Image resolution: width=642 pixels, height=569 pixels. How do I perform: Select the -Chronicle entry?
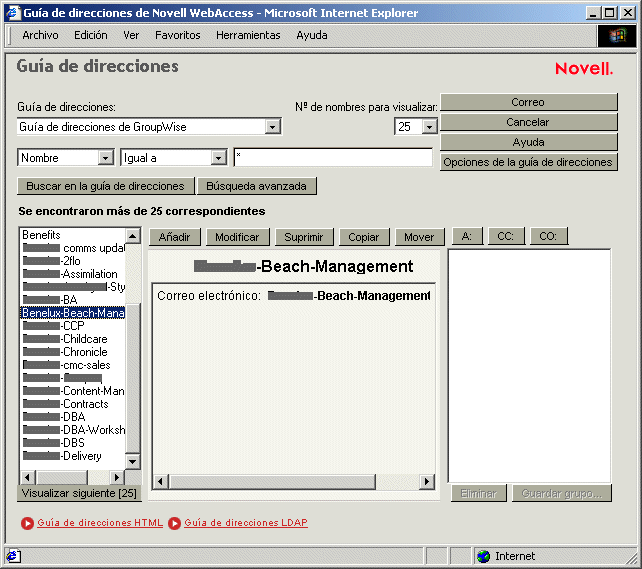72,352
